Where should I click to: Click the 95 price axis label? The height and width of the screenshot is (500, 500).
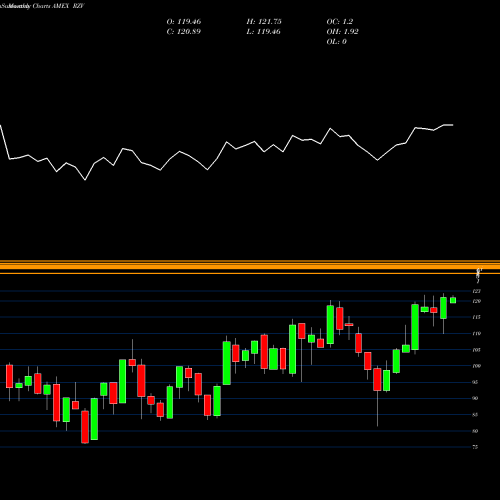pos(475,382)
